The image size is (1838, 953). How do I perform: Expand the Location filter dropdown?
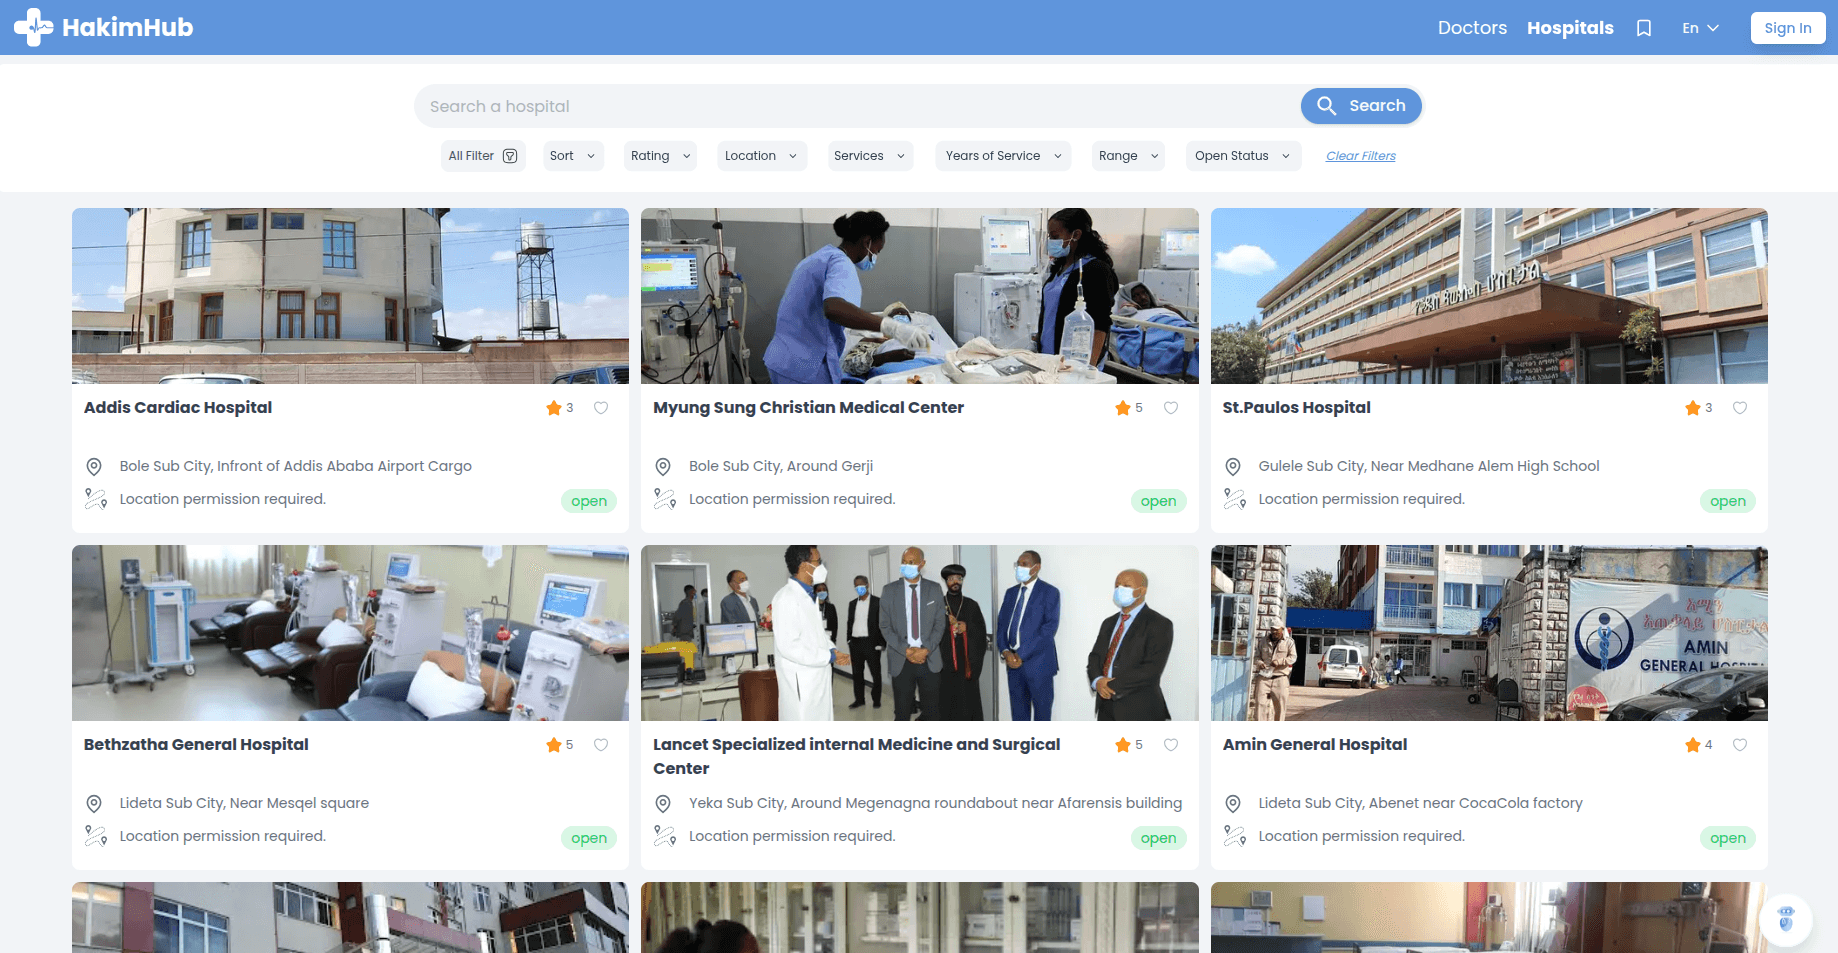pyautogui.click(x=761, y=156)
